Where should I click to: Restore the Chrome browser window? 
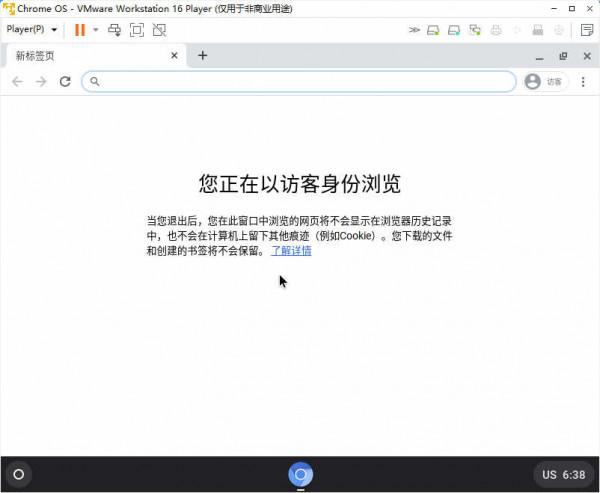563,56
